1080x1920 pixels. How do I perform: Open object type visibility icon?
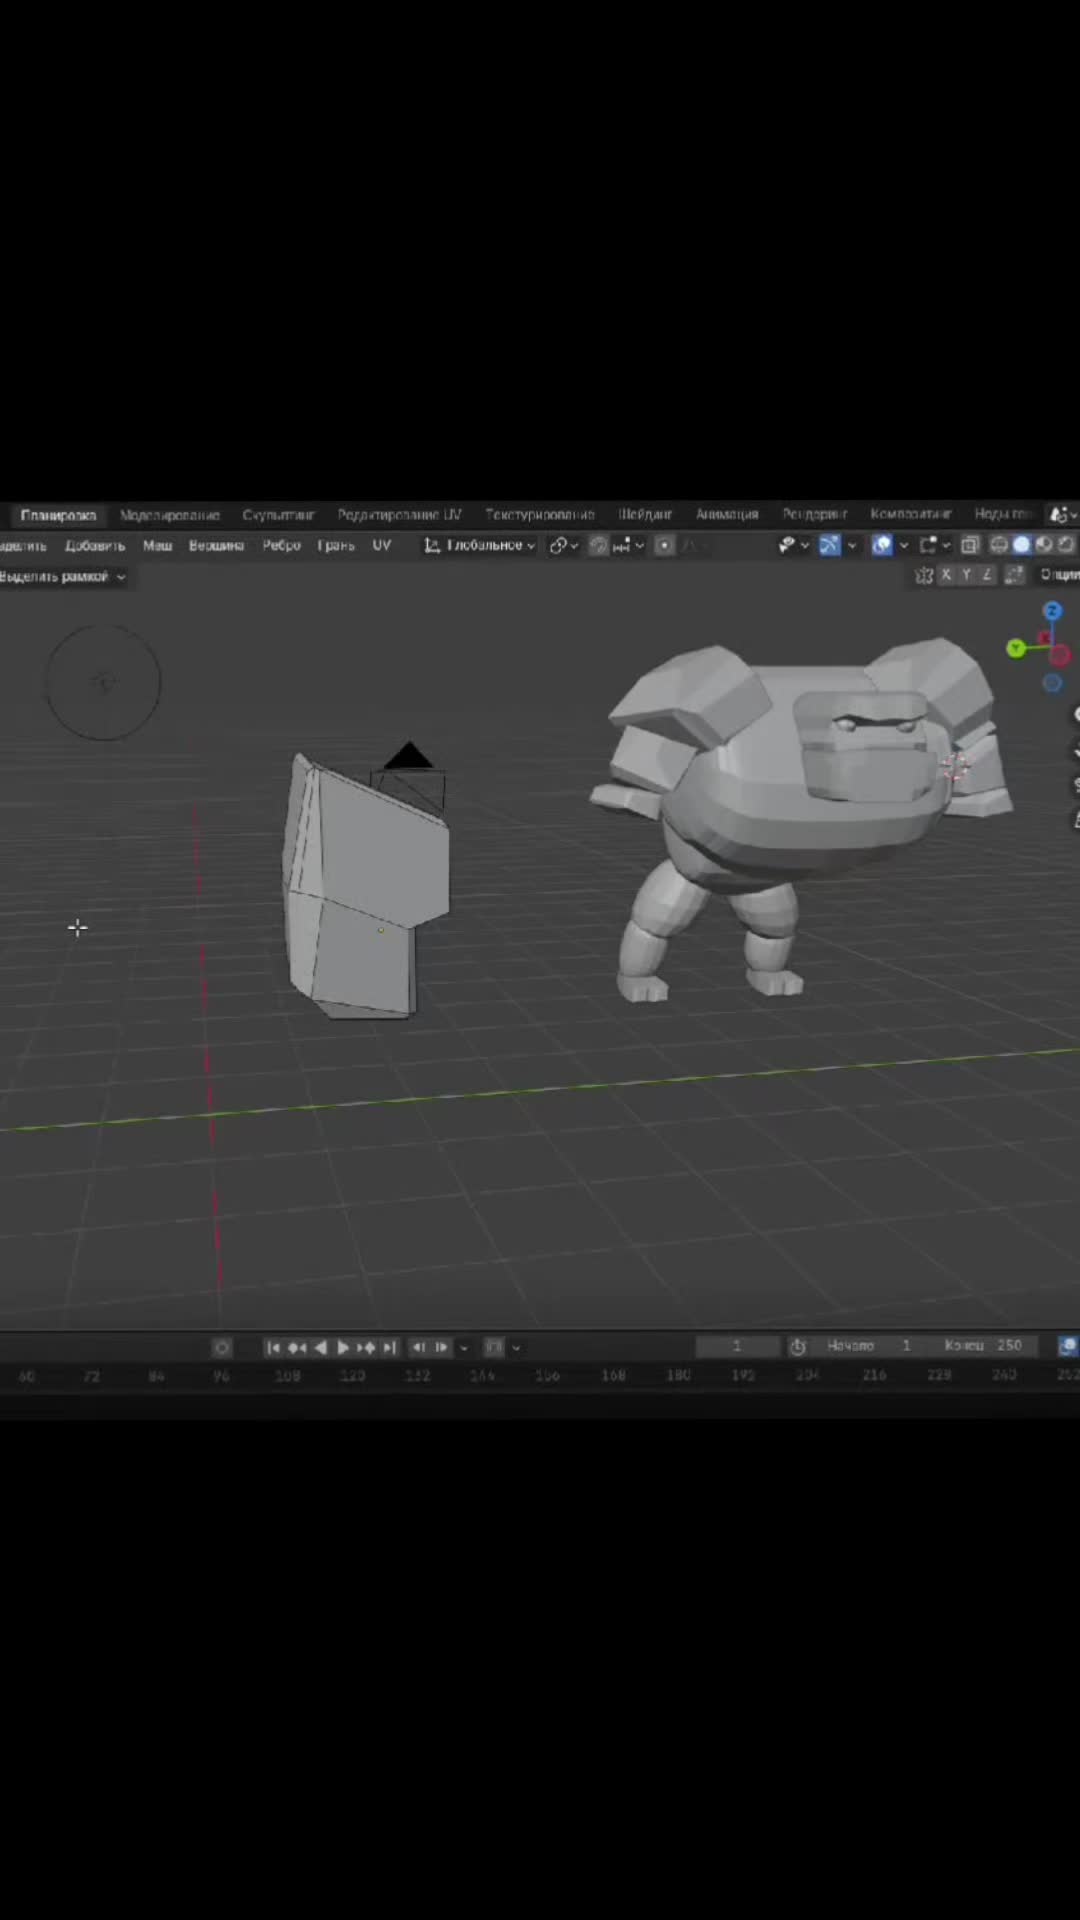pos(788,545)
